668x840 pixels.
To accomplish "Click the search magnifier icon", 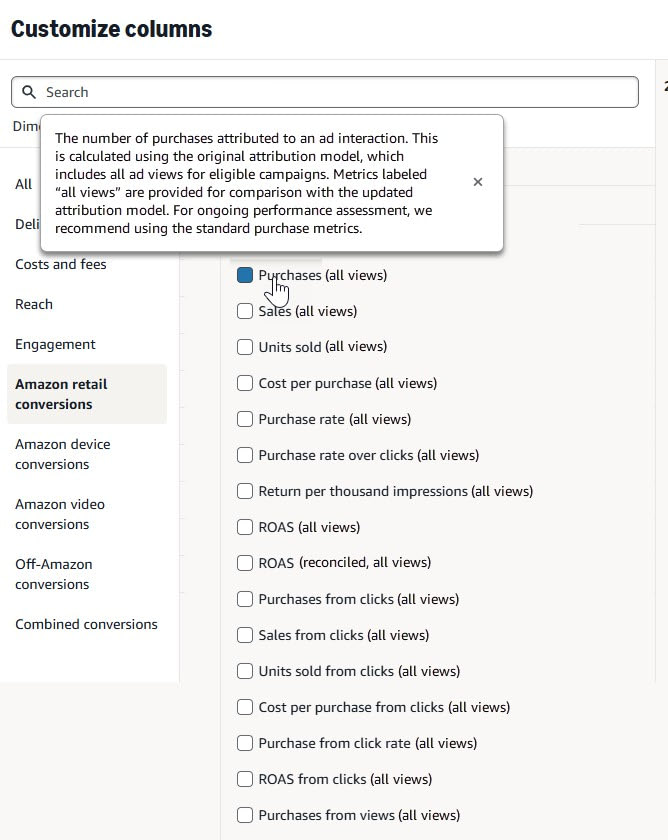I will (x=29, y=92).
